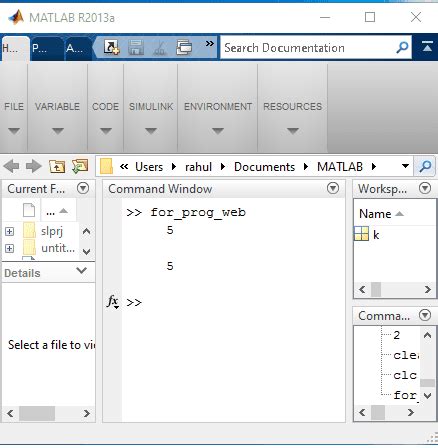Go forward to next folder
Viewport: 438px width, 448px height.
pos(34,166)
